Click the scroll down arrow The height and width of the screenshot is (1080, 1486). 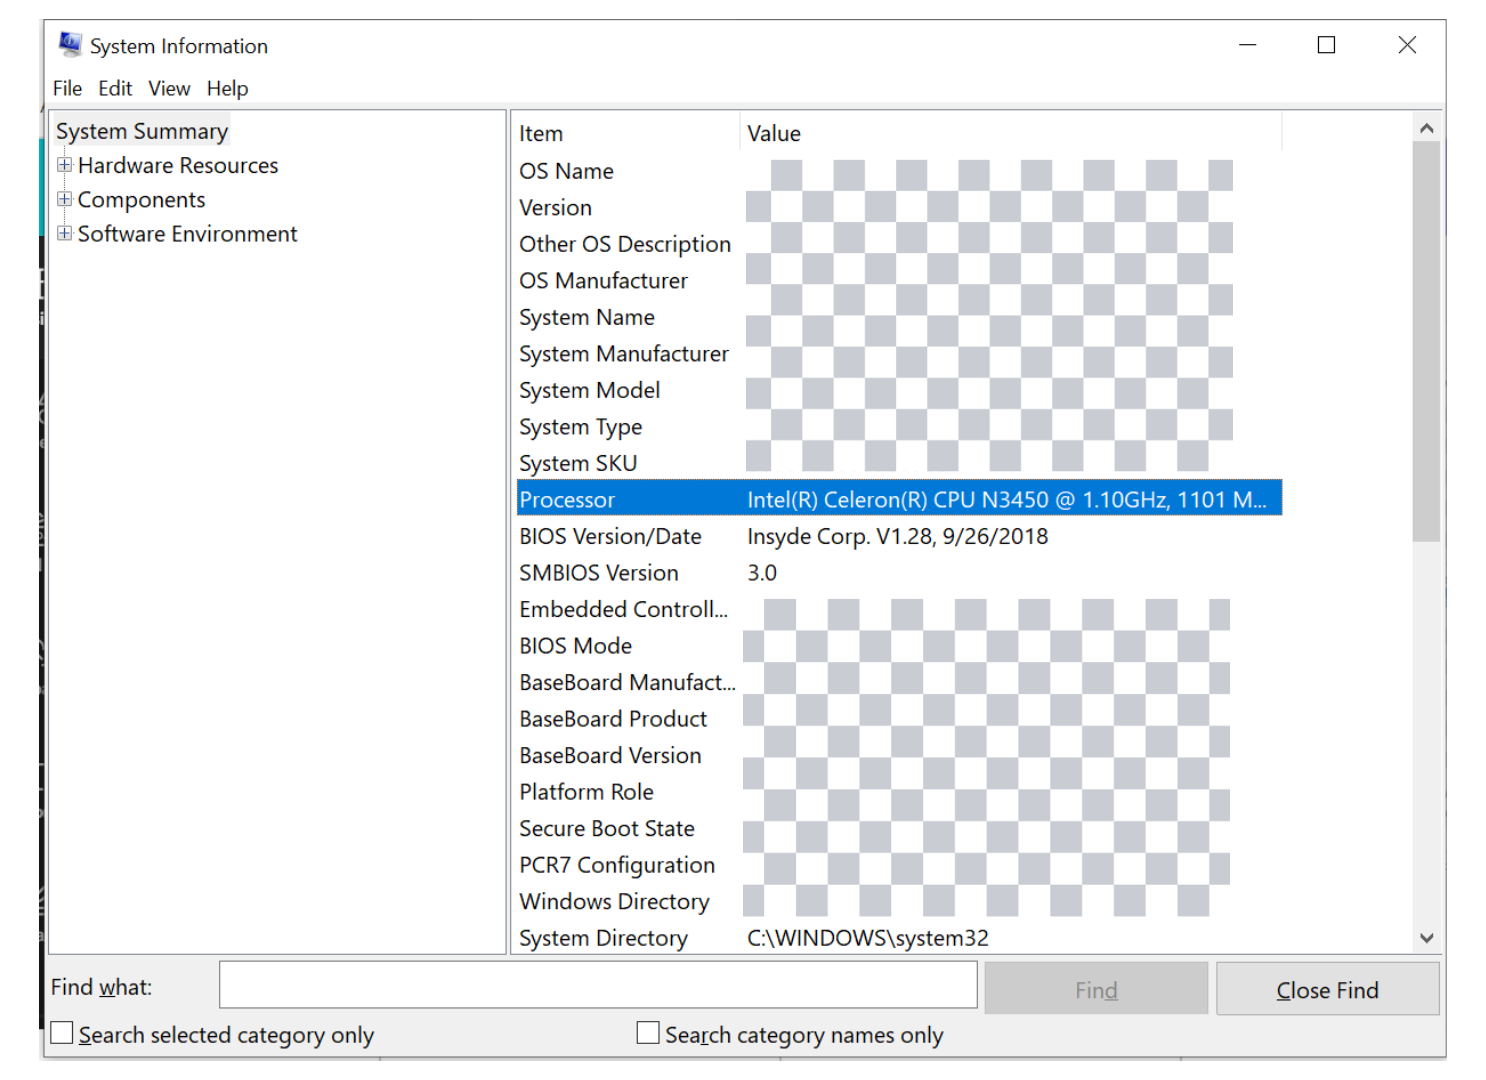pyautogui.click(x=1427, y=938)
